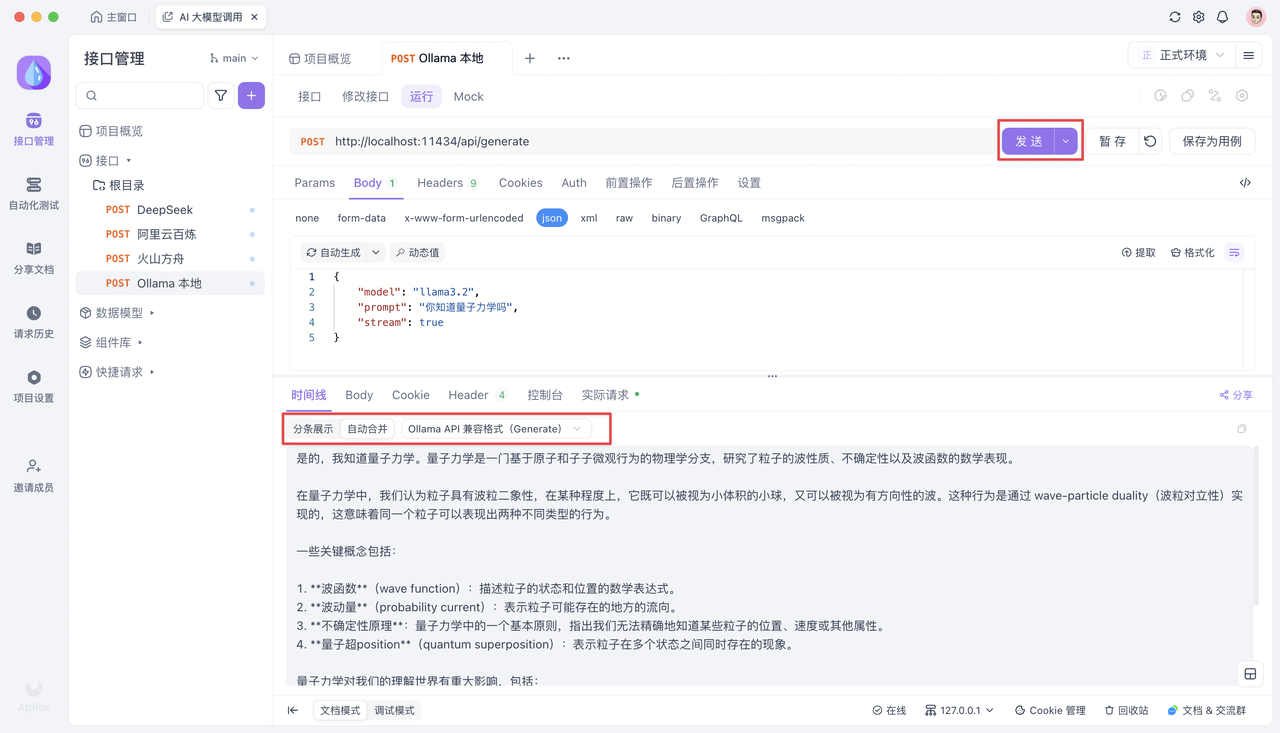This screenshot has height=733, width=1280.
Task: Click the Apifox logo at top left
Action: [x=34, y=72]
